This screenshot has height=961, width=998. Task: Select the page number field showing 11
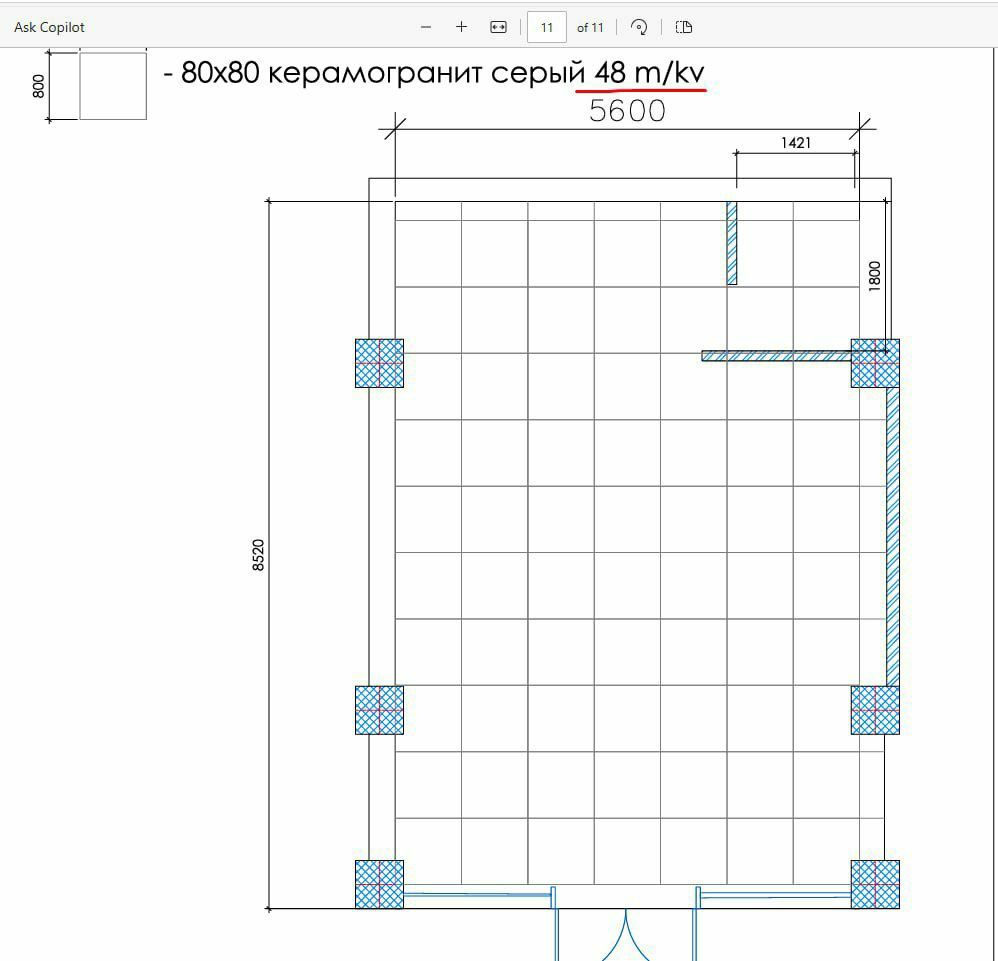click(547, 27)
